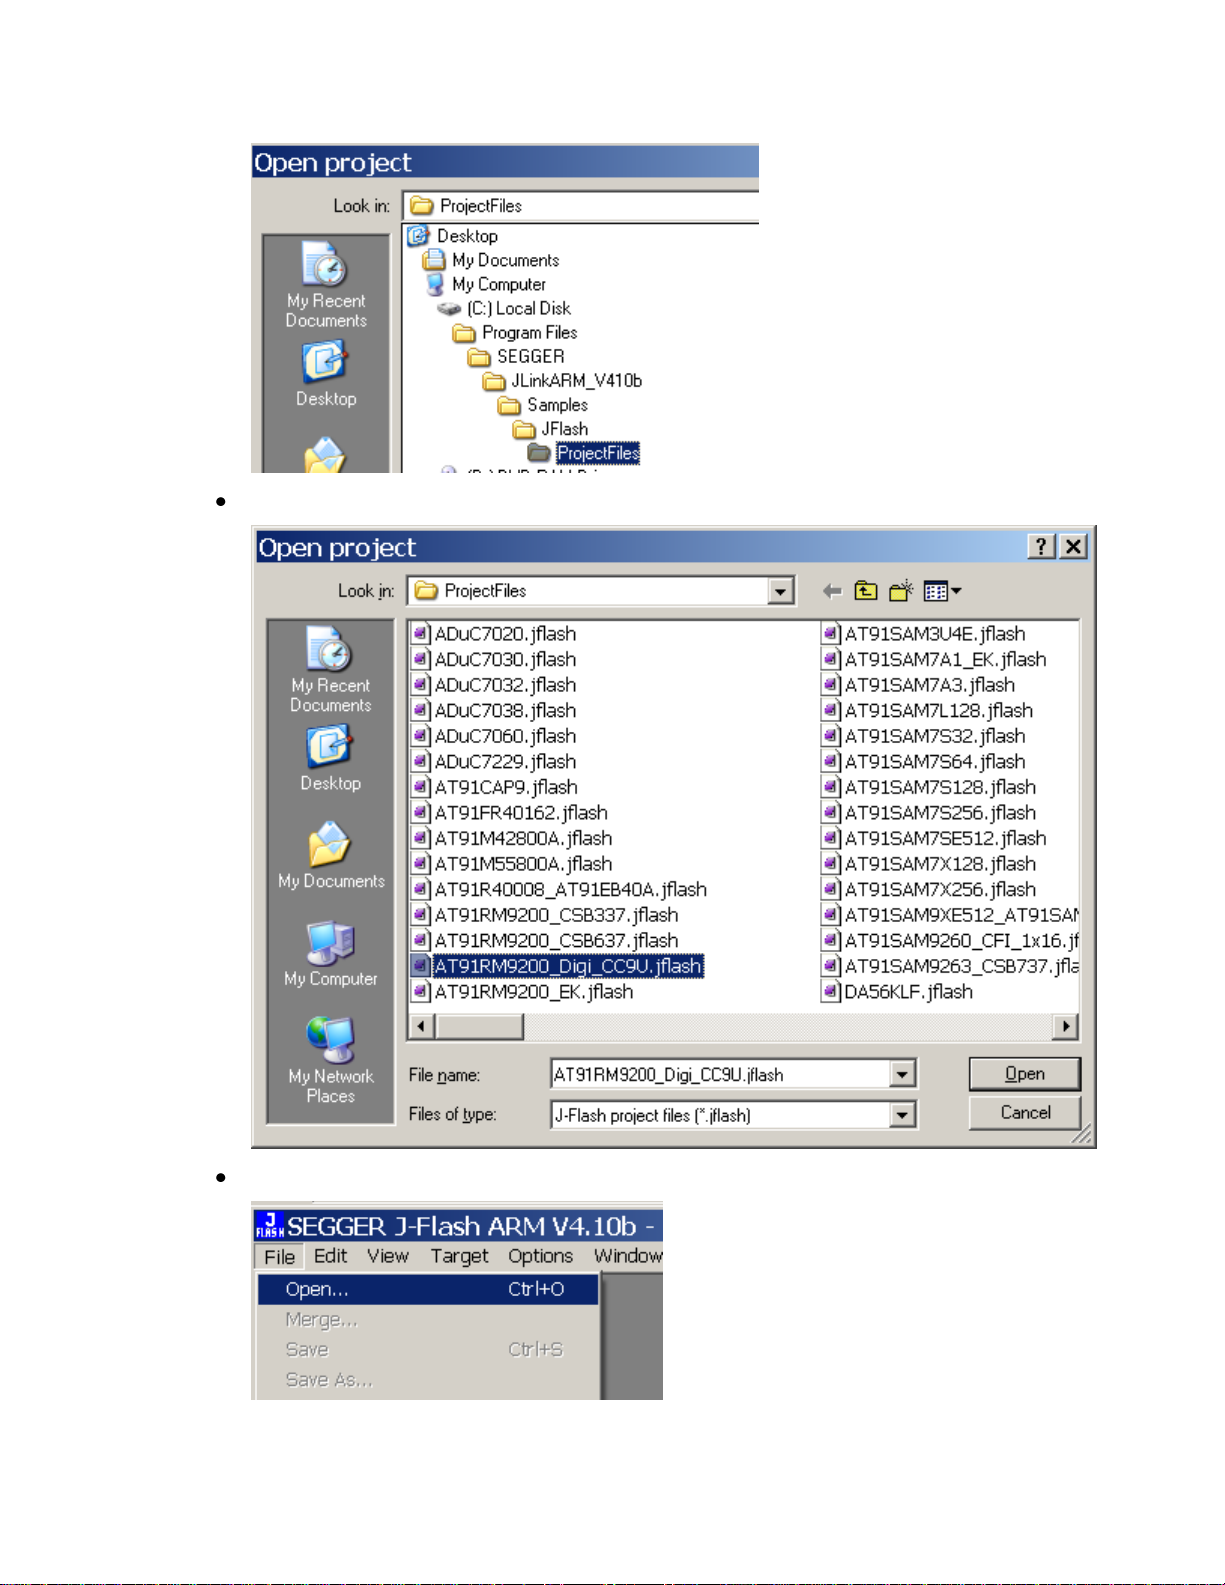
Task: Click the horizontal scrollbar thumb in file list
Action: pos(478,1026)
